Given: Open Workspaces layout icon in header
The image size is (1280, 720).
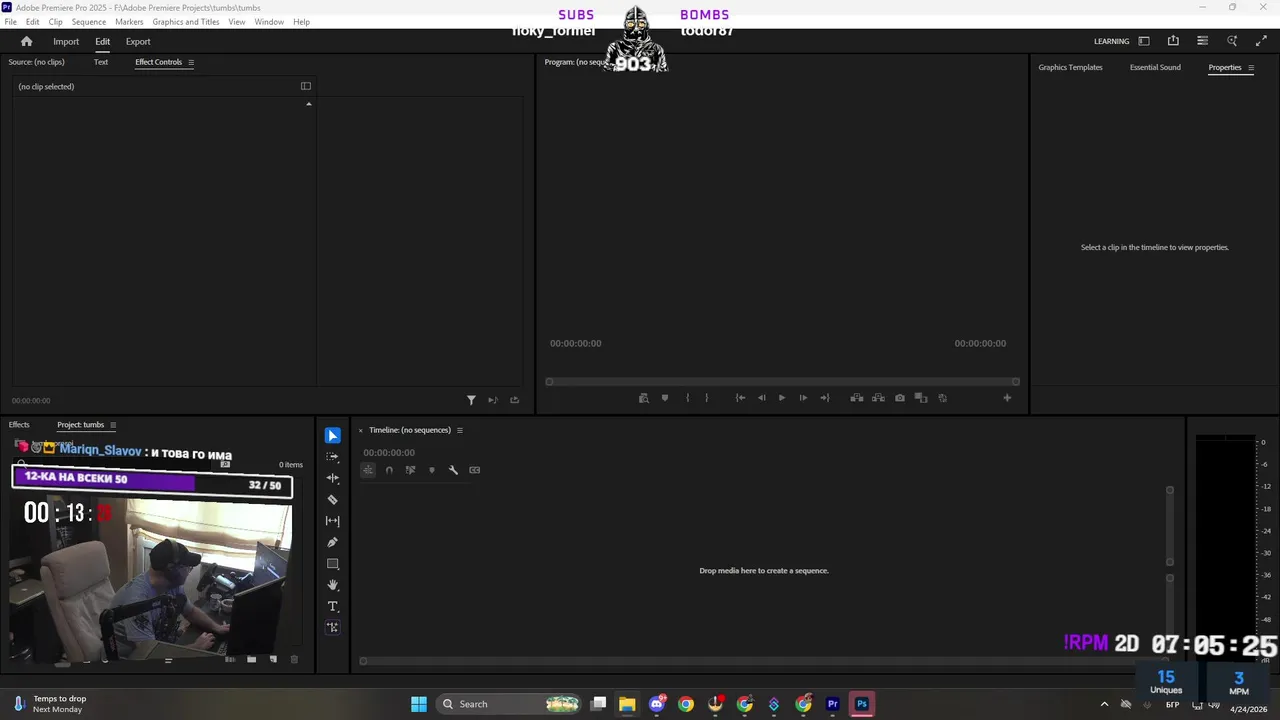Looking at the screenshot, I should [1144, 41].
